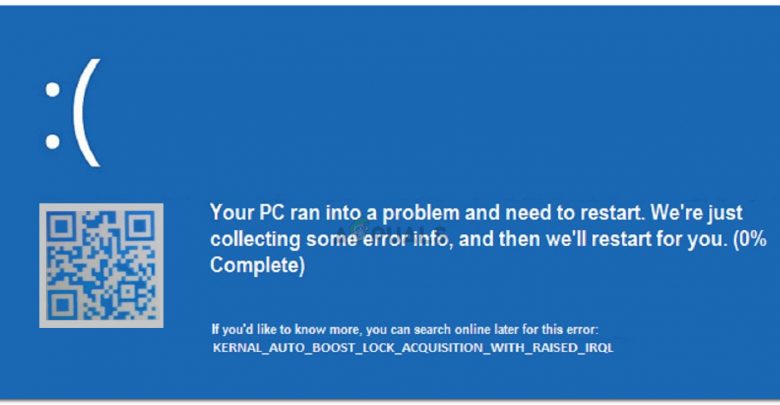Click the 'We're just' text at the line end

pyautogui.click(x=696, y=213)
